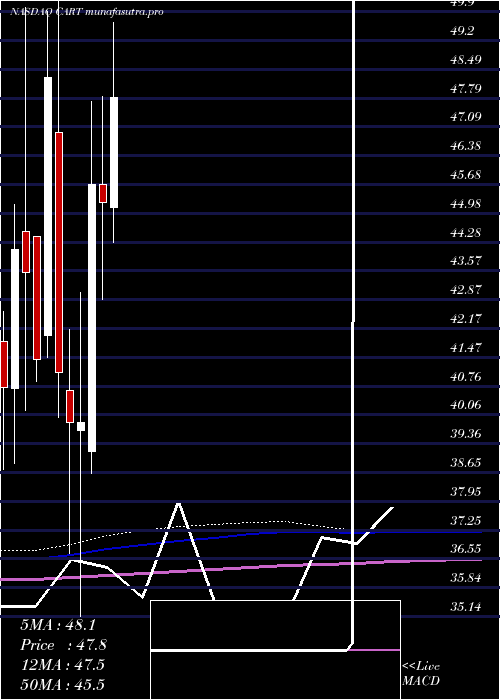This screenshot has height=700, width=500.
Task: Click the 37.95 price axis label
Action: click(466, 492)
